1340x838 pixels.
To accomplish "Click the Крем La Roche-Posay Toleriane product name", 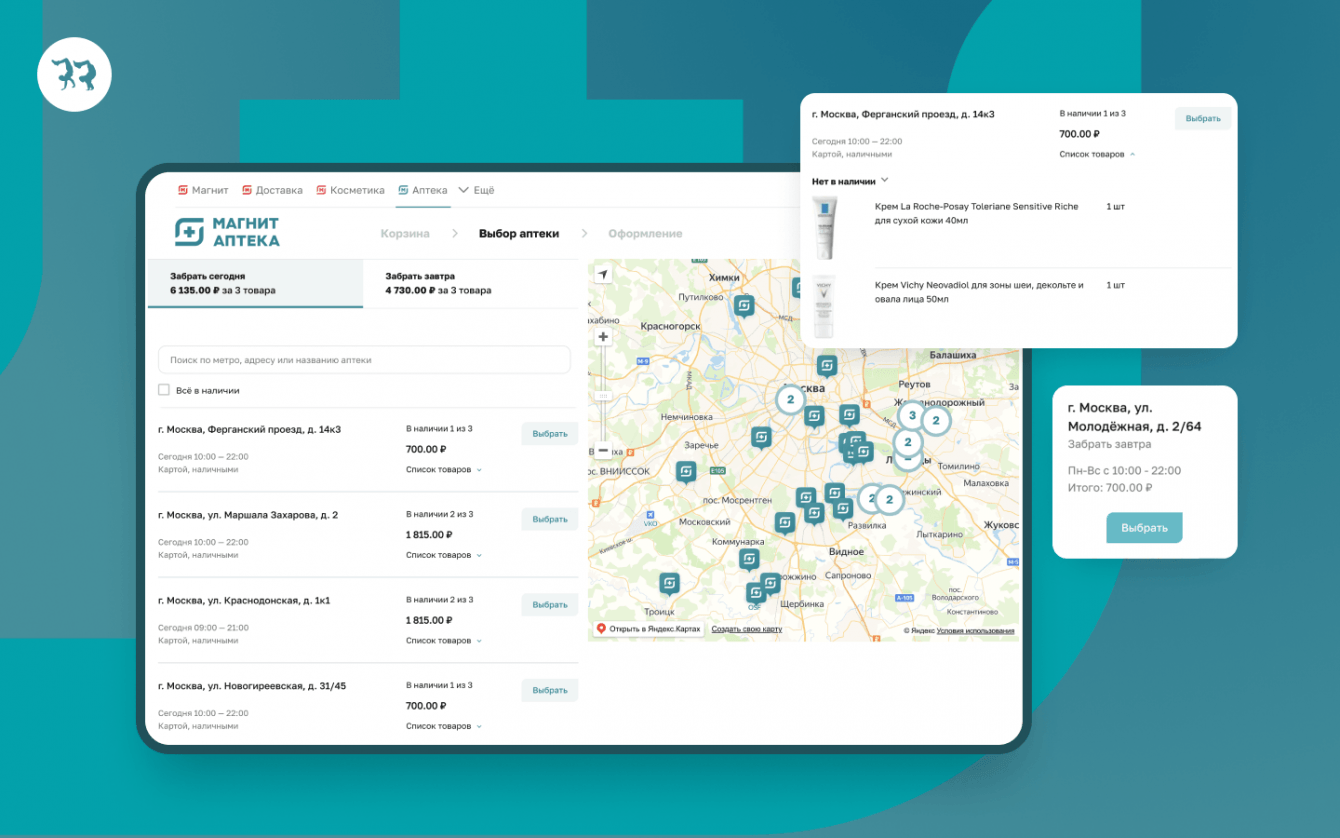I will pos(976,213).
